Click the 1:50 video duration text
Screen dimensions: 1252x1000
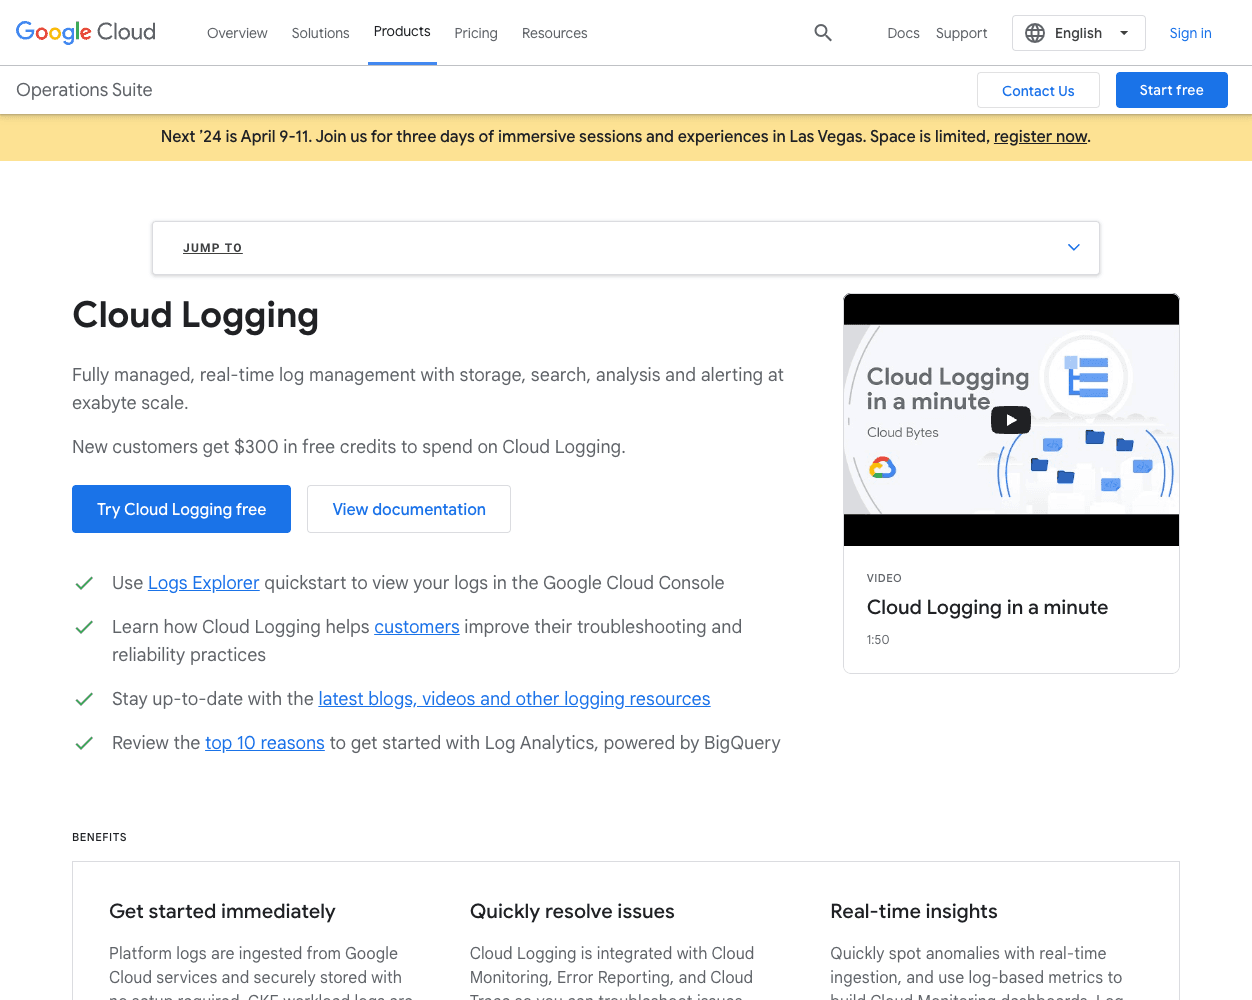pos(878,640)
